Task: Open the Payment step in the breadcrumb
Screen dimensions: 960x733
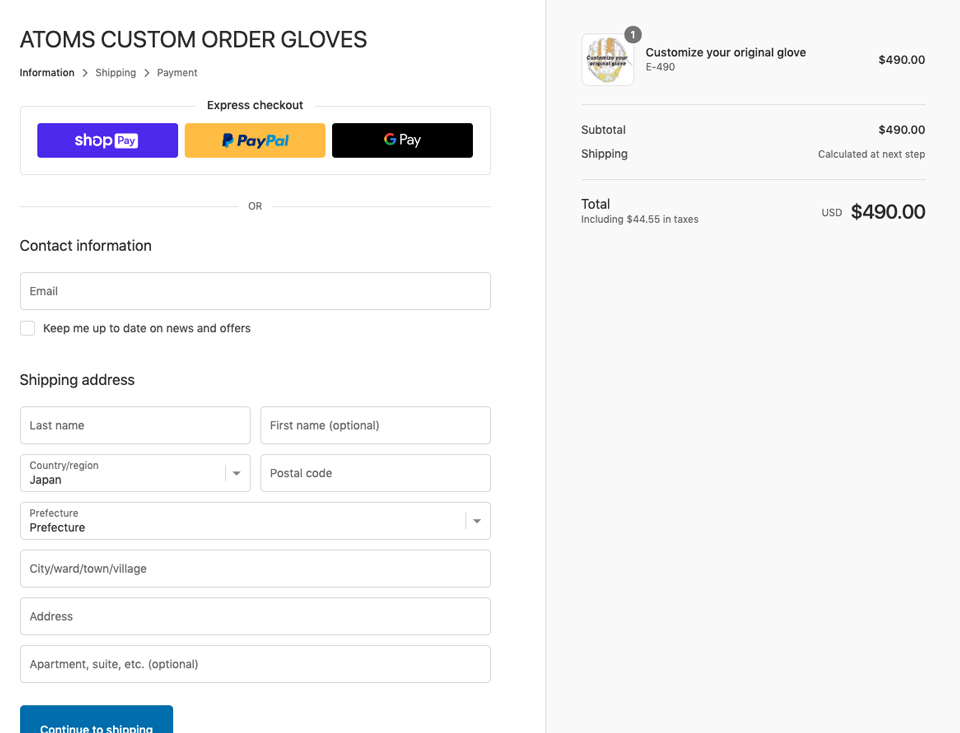Action: tap(177, 72)
